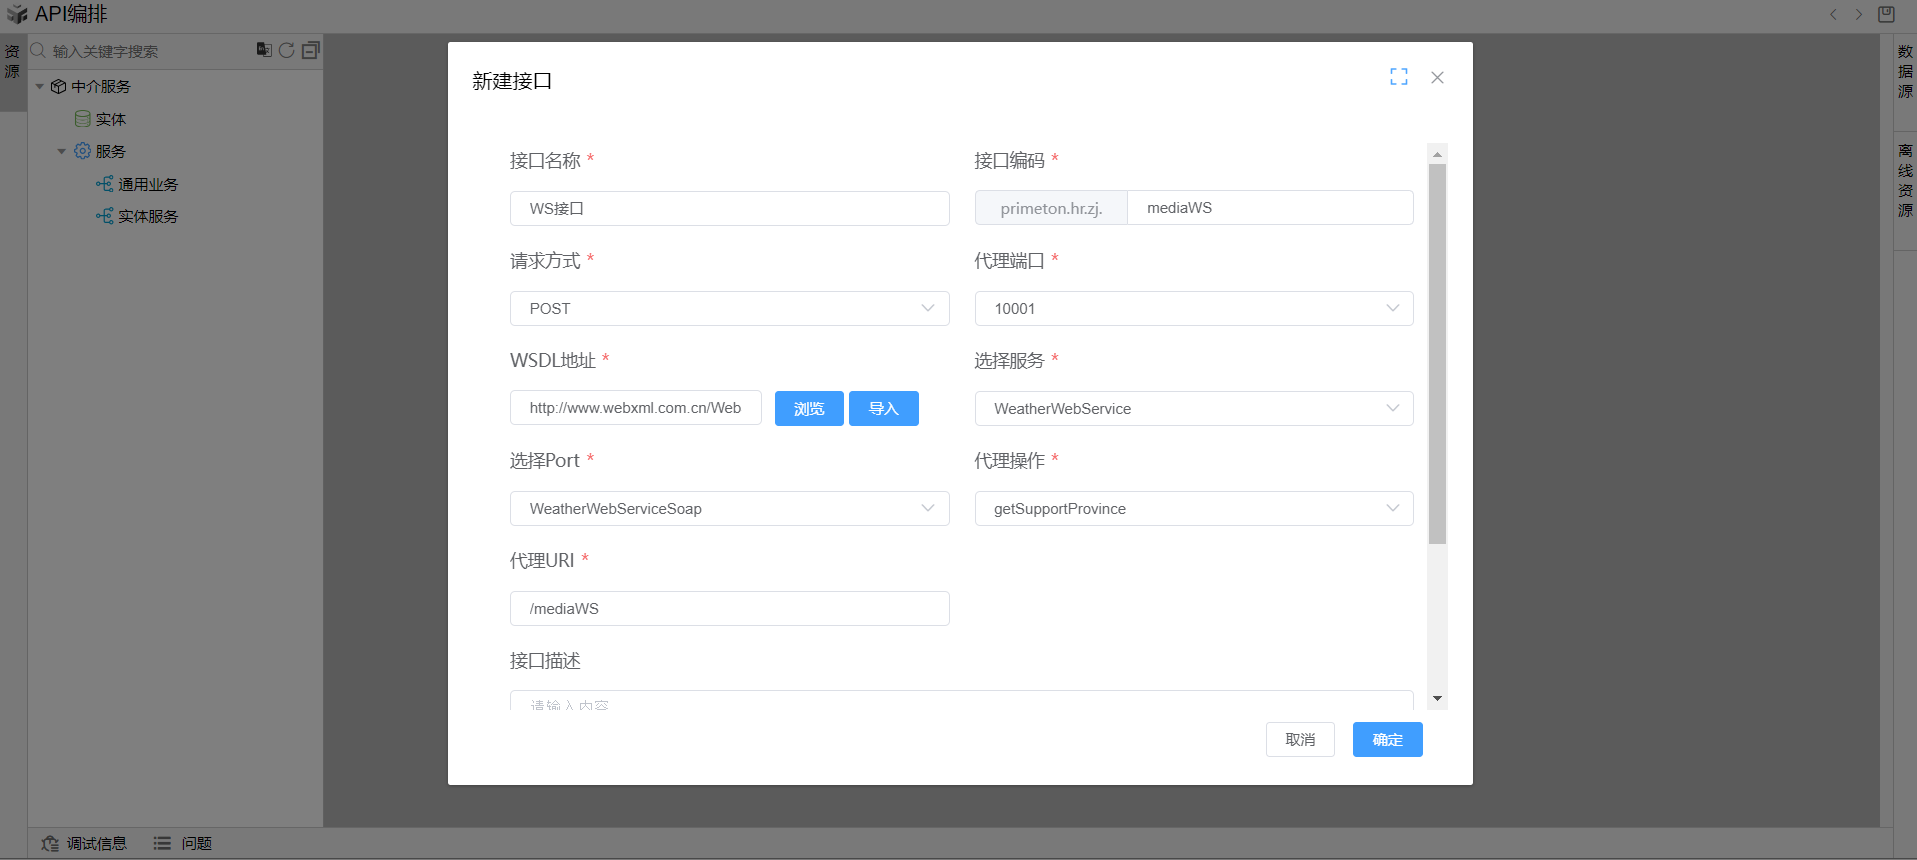This screenshot has width=1917, height=860.
Task: Click the fullscreen icon in the 新建接口 dialog
Action: click(x=1398, y=77)
